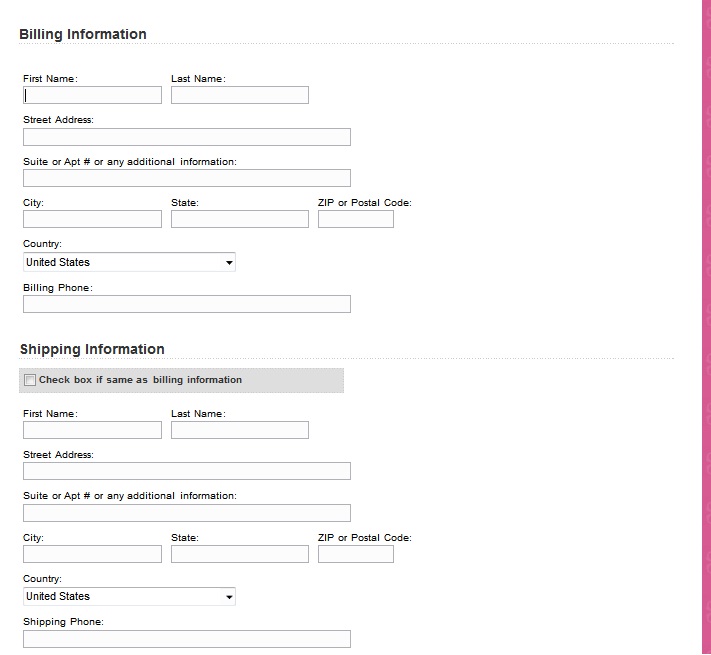Focus the billing City field
Image resolution: width=711 pixels, height=655 pixels.
[92, 219]
